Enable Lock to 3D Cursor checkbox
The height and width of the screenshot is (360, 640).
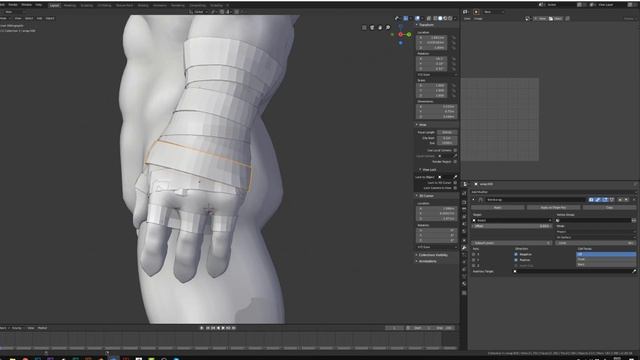[x=455, y=182]
